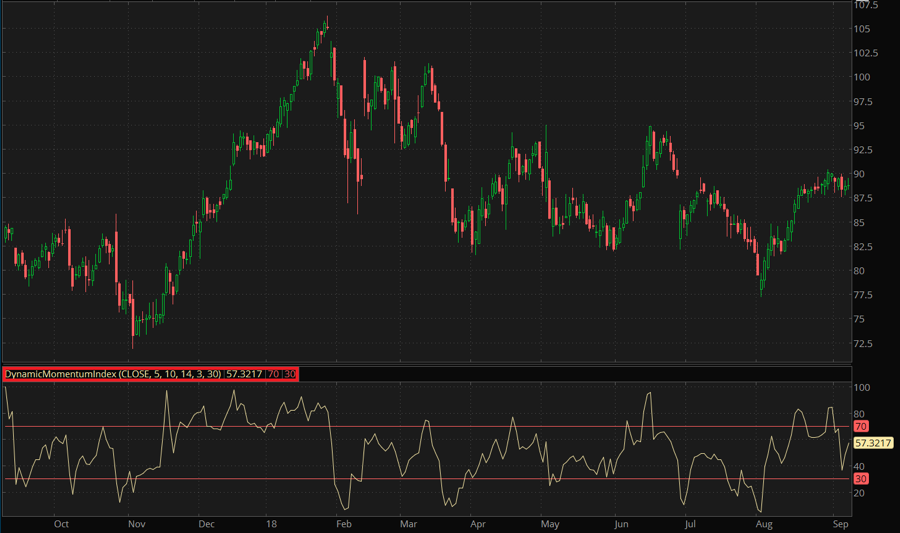Click the Jun label on time axis
This screenshot has width=900, height=533.
click(x=621, y=523)
